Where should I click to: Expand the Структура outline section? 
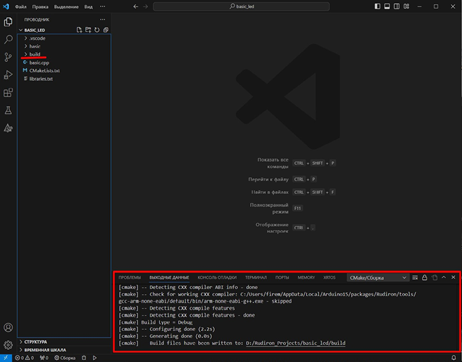35,342
